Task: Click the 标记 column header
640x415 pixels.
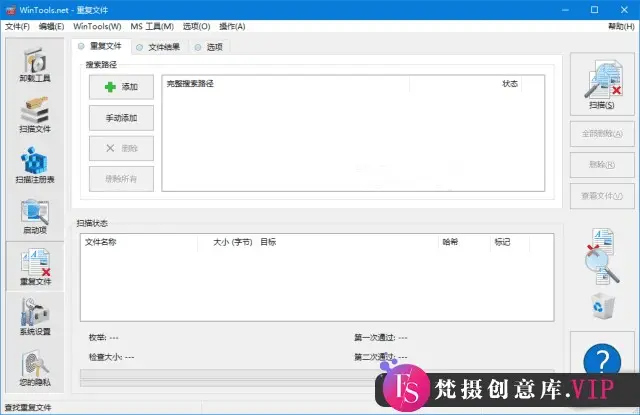Action: tap(510, 242)
